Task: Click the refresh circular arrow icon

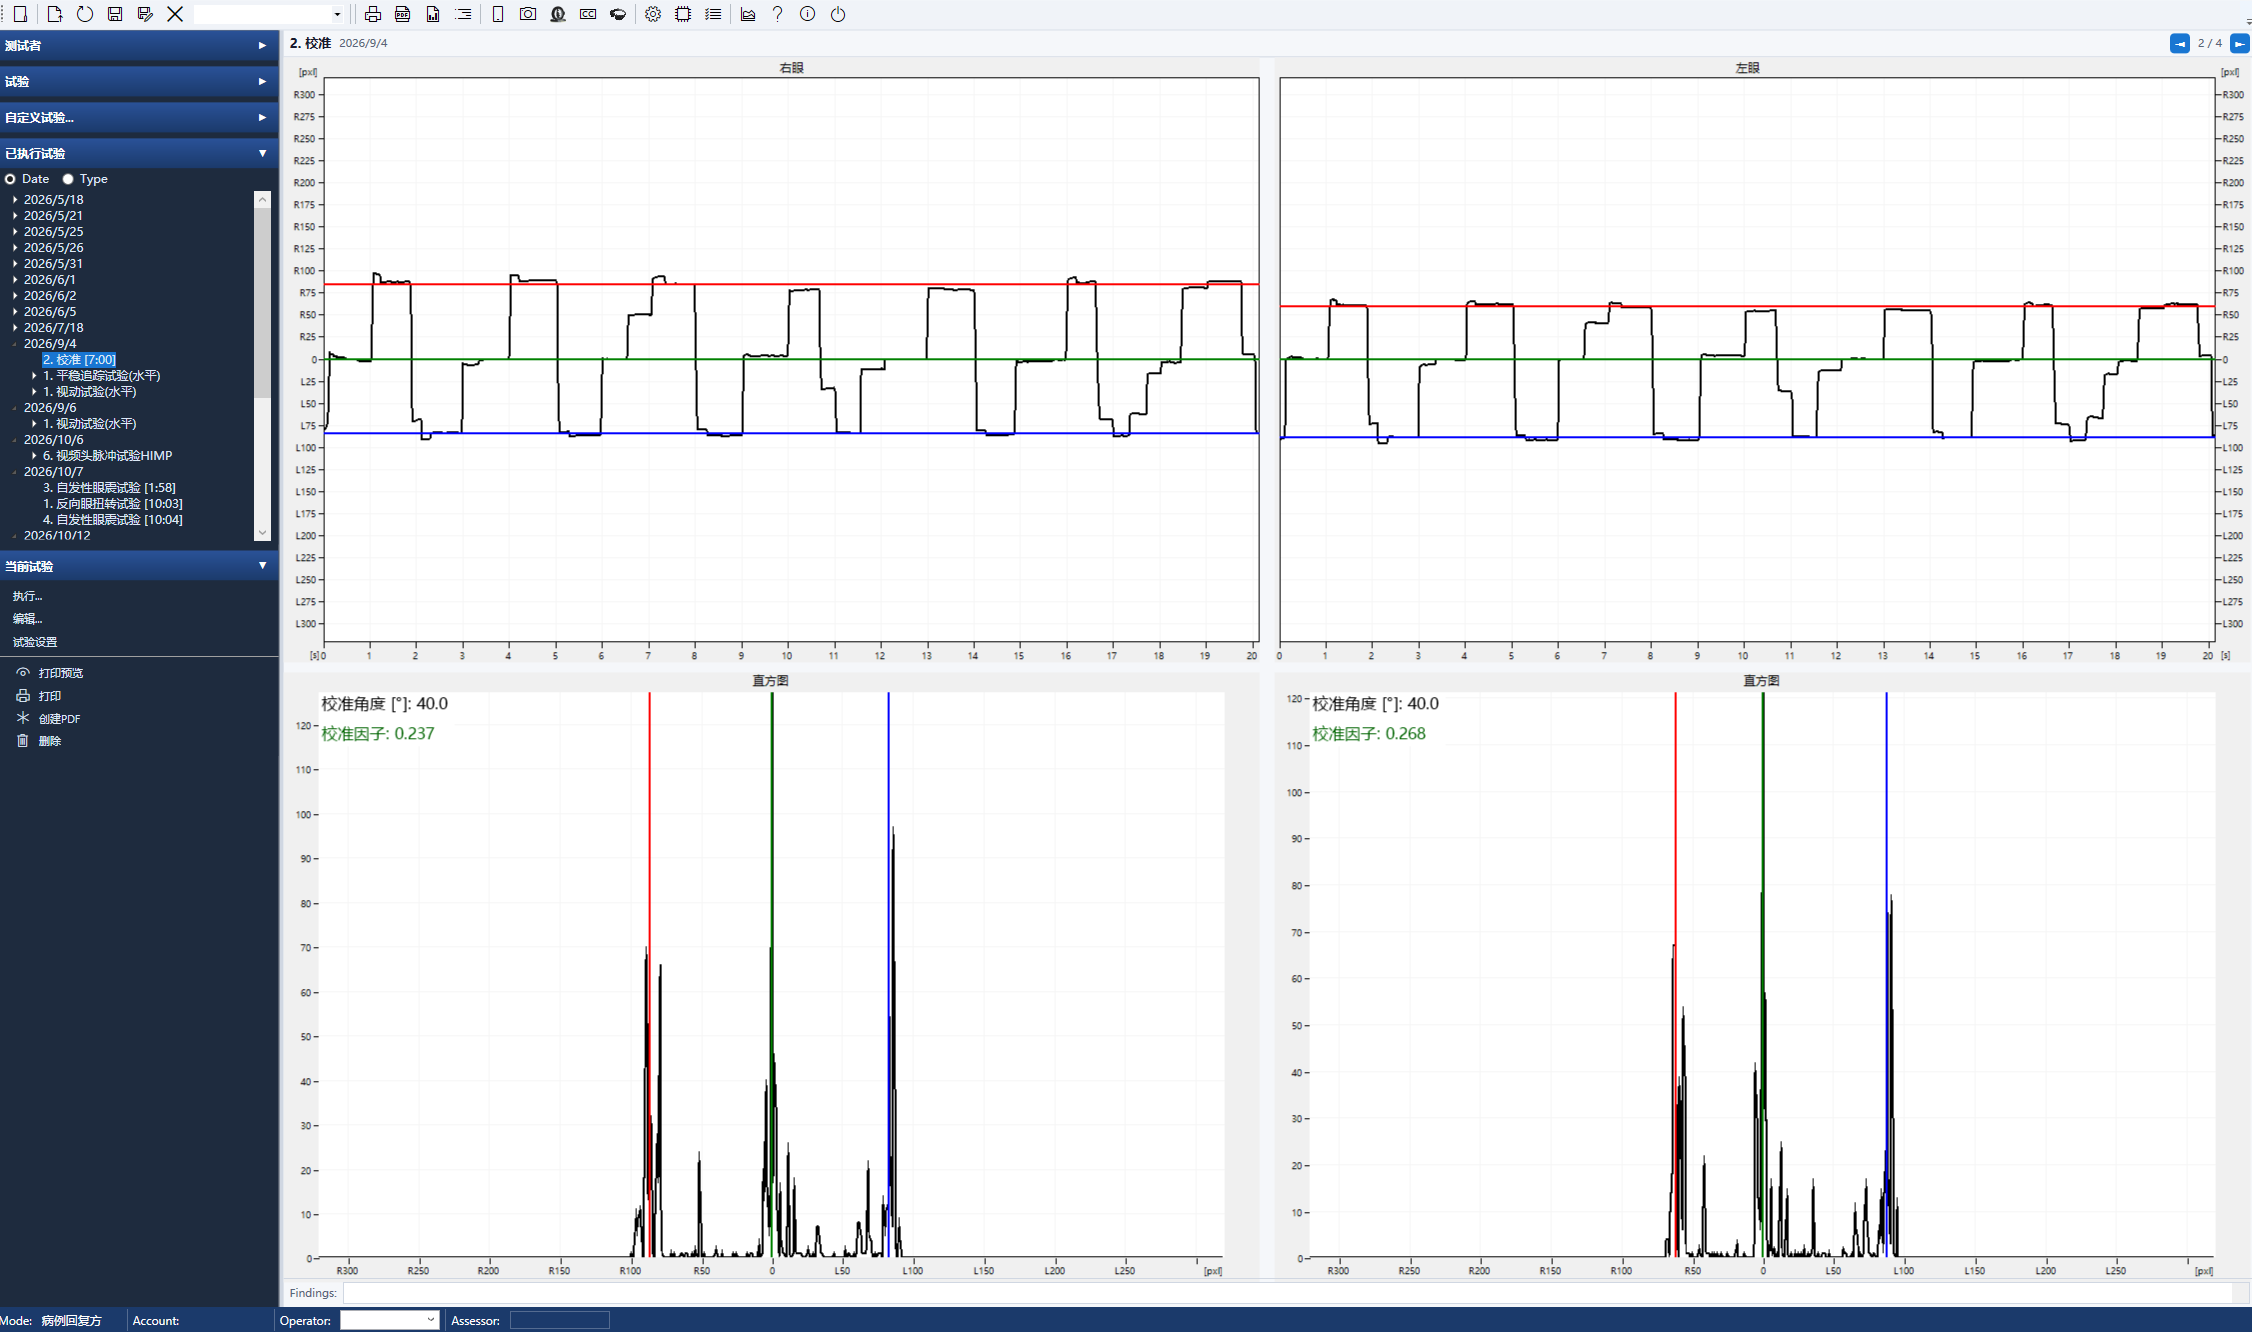Action: point(85,14)
